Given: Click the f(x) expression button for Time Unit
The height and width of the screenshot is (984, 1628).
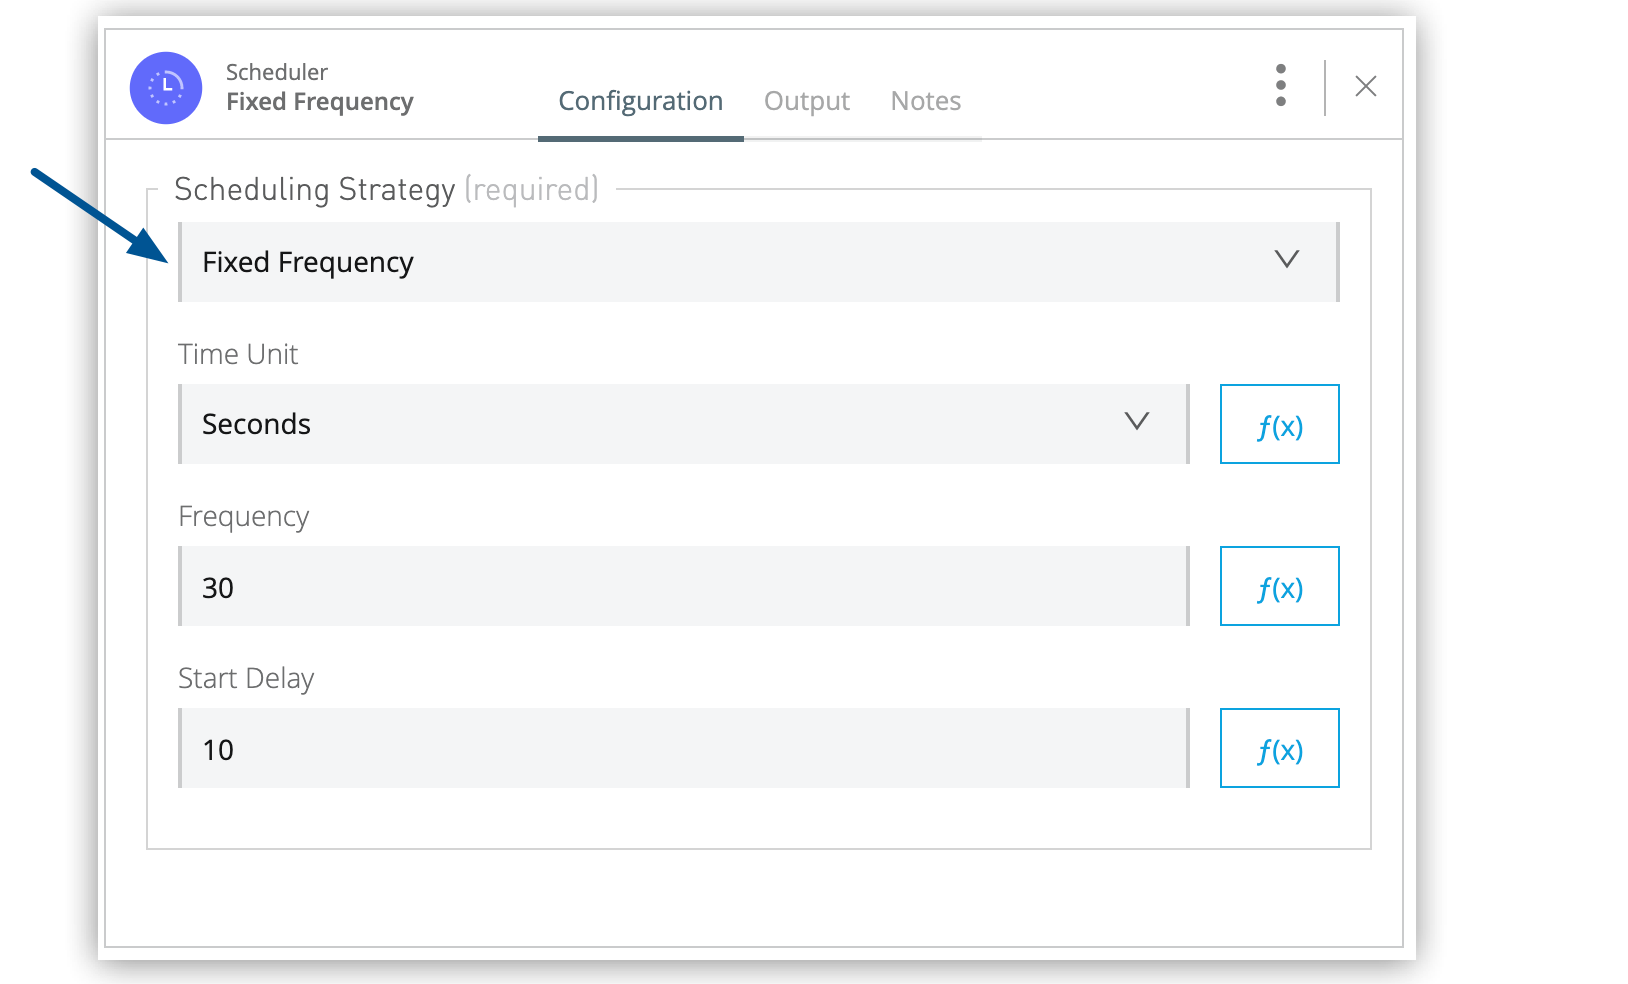Looking at the screenshot, I should point(1280,424).
